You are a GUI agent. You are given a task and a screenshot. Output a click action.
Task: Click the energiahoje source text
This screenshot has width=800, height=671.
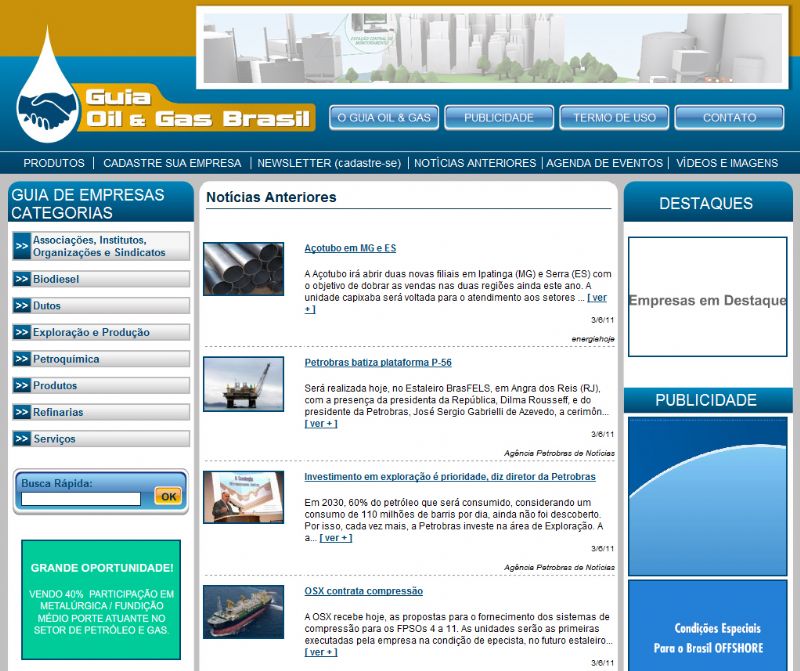(593, 339)
